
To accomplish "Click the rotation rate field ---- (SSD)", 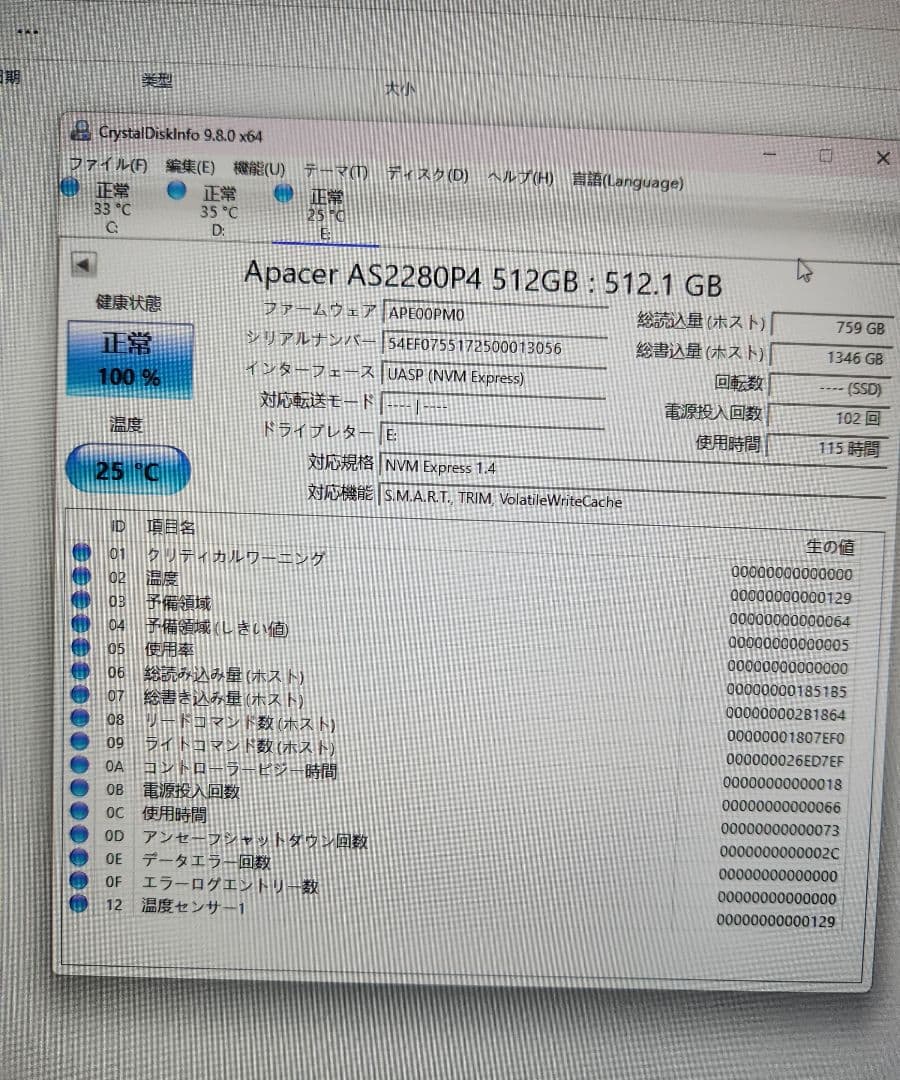I will coord(828,388).
